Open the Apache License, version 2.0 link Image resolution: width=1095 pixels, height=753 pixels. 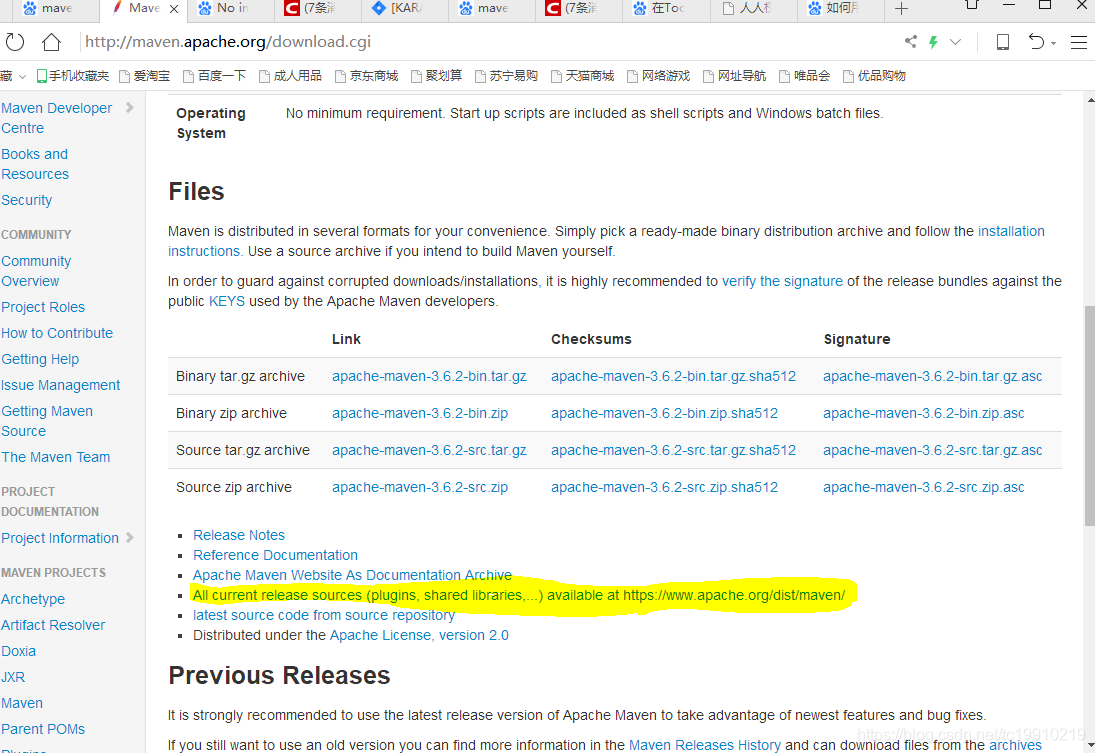tap(419, 636)
